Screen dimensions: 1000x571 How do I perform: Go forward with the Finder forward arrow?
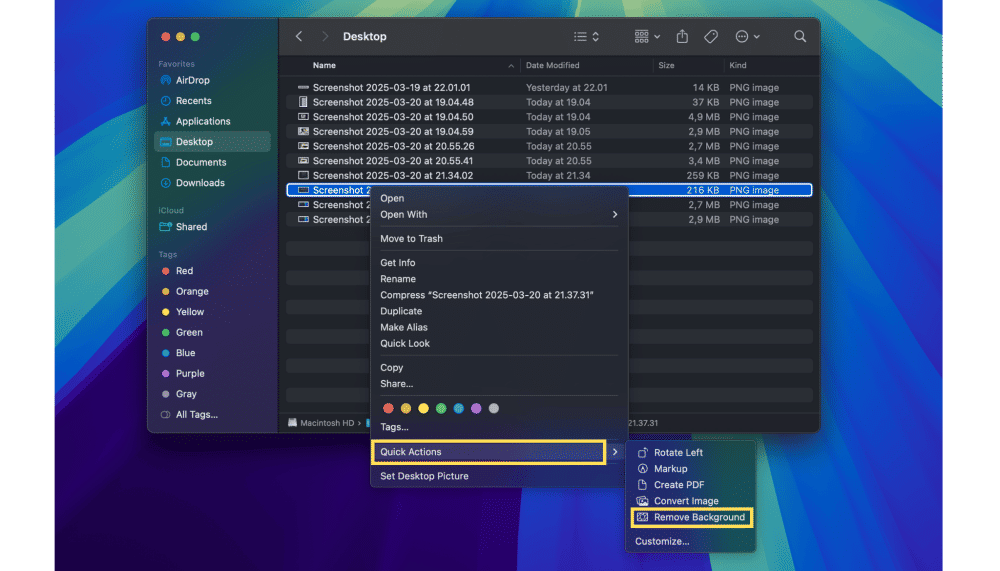point(325,36)
